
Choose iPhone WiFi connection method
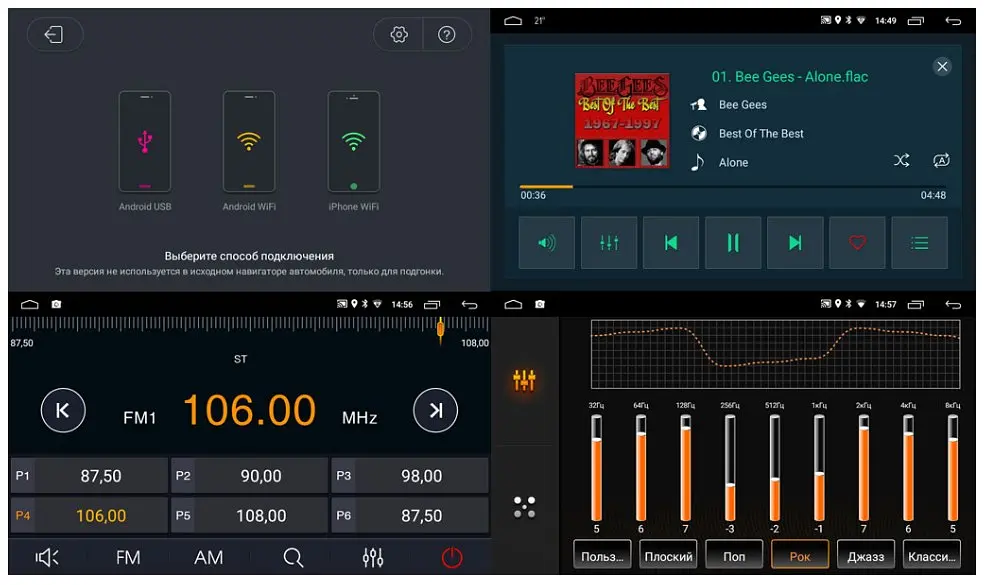353,142
